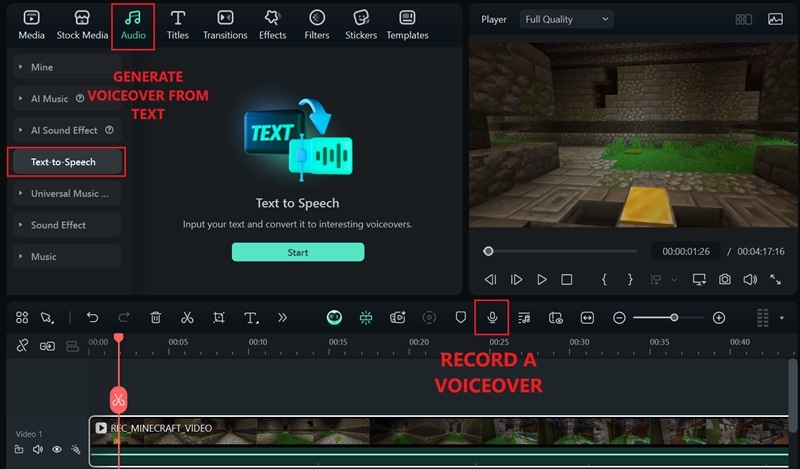Image resolution: width=800 pixels, height=469 pixels.
Task: Show more toolbar tools
Action: click(x=282, y=318)
